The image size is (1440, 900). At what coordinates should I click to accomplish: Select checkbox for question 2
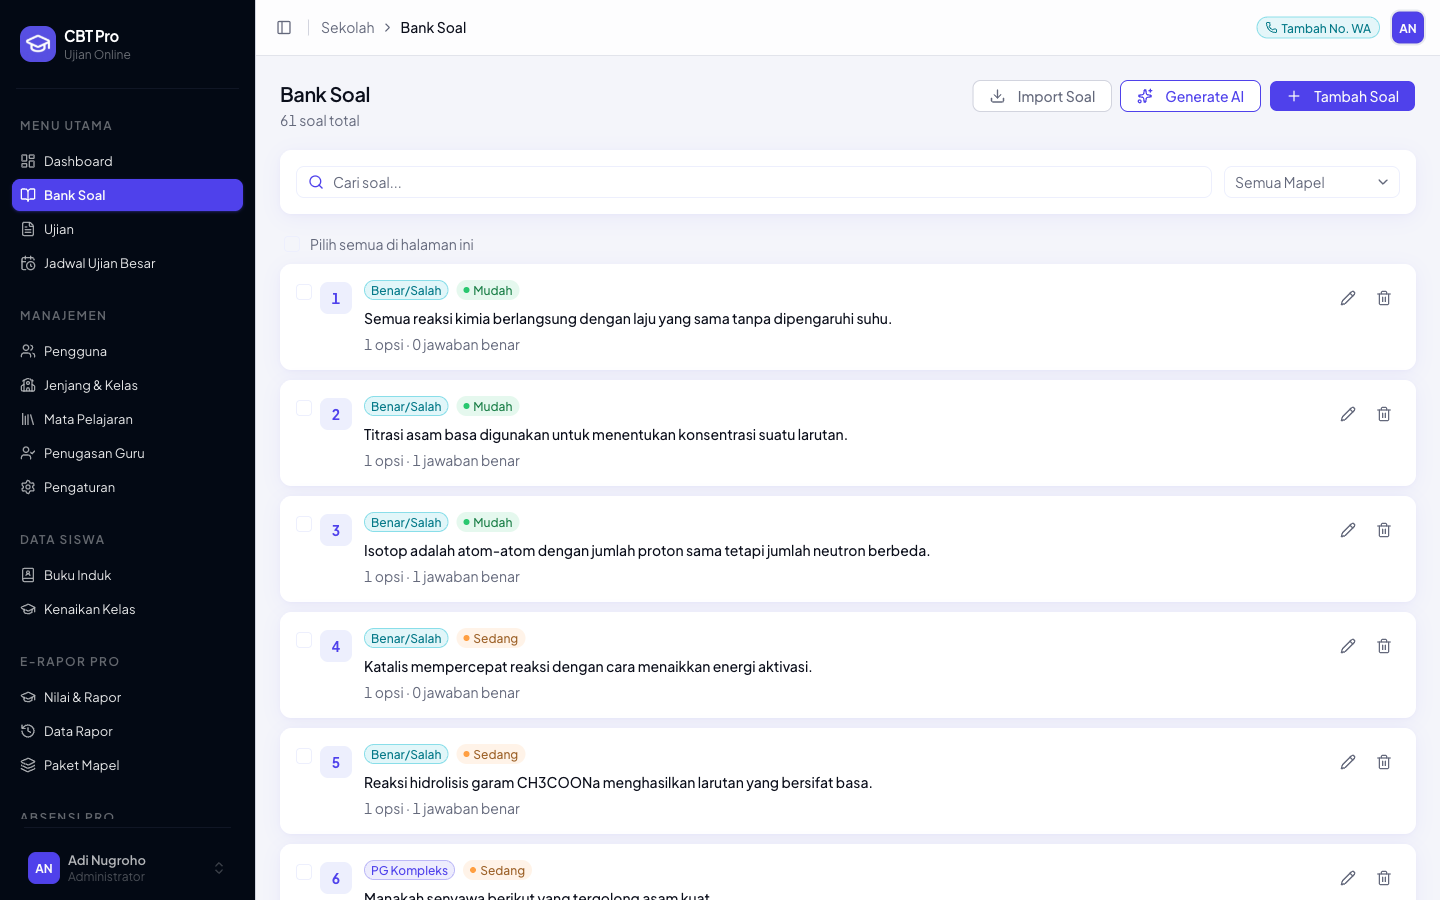[304, 408]
